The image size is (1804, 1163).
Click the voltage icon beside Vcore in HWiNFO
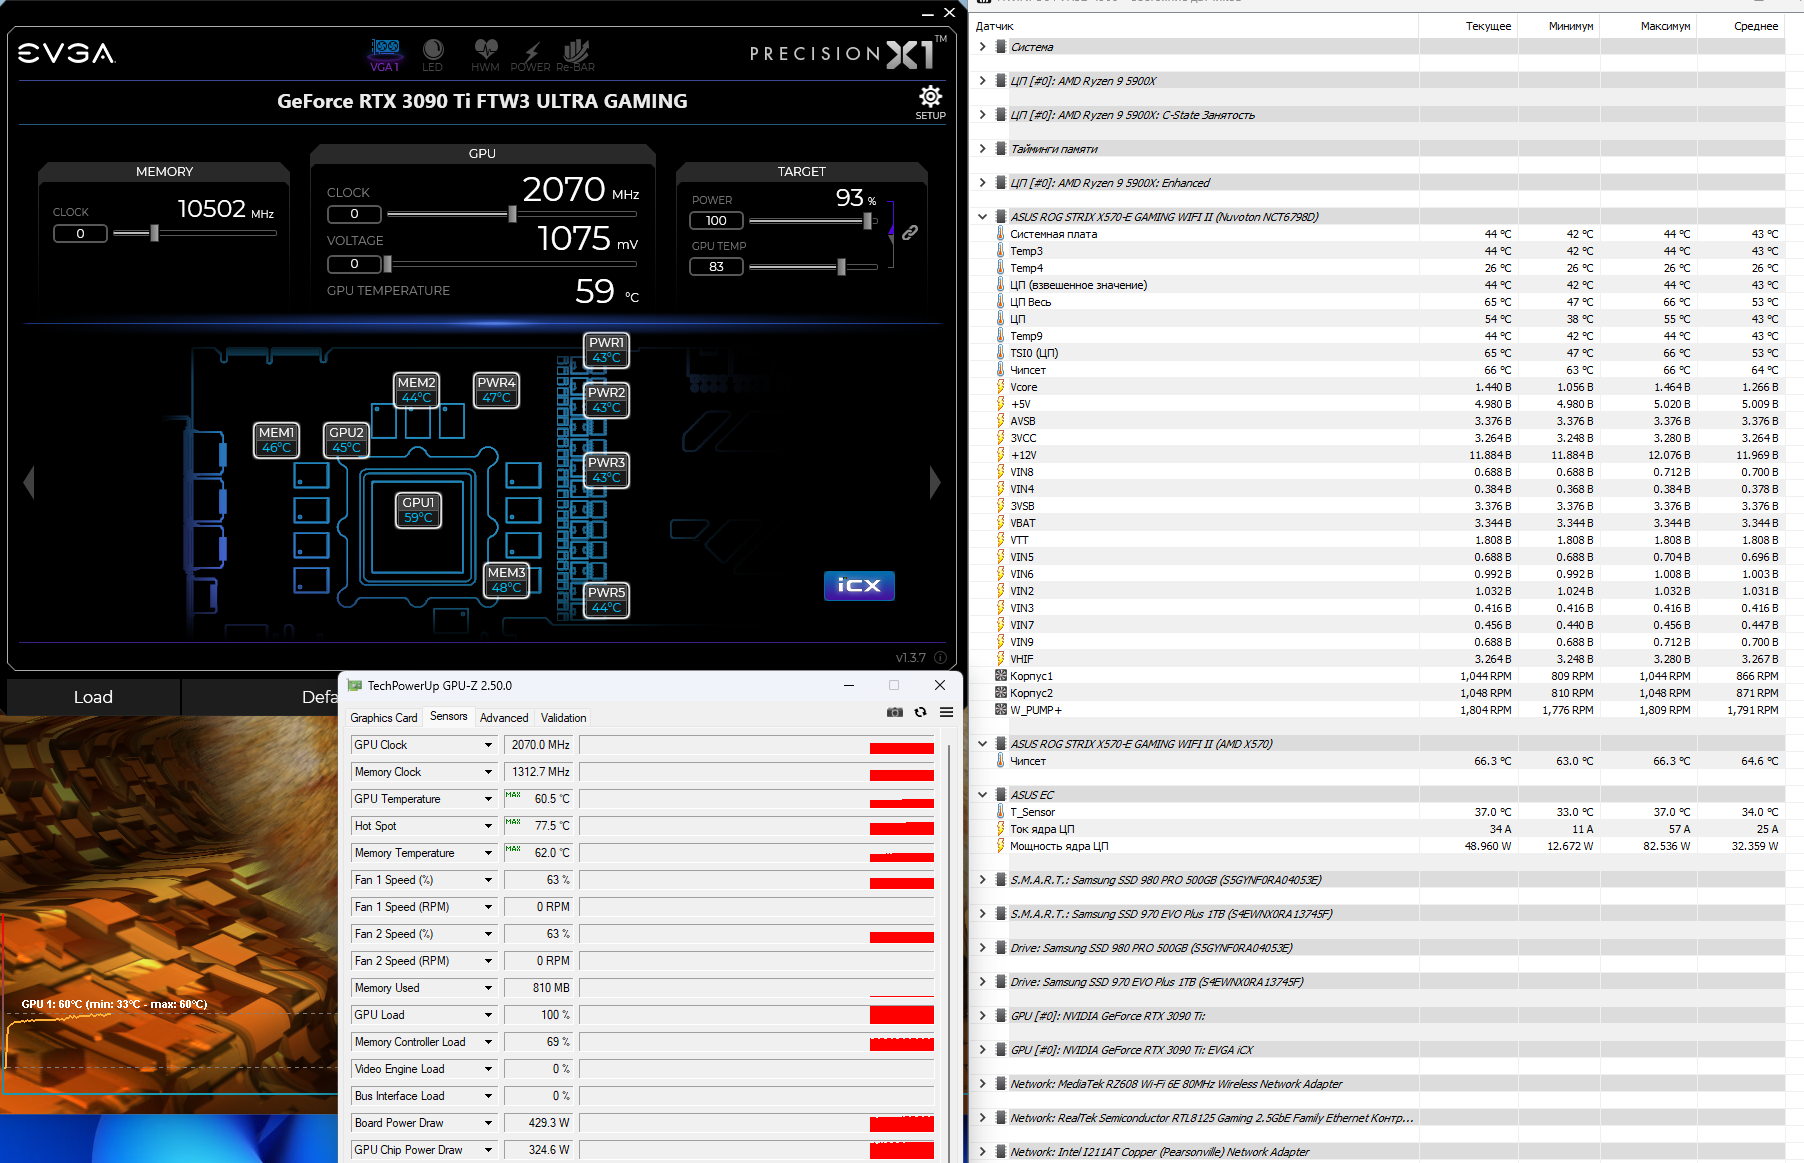tap(1000, 387)
